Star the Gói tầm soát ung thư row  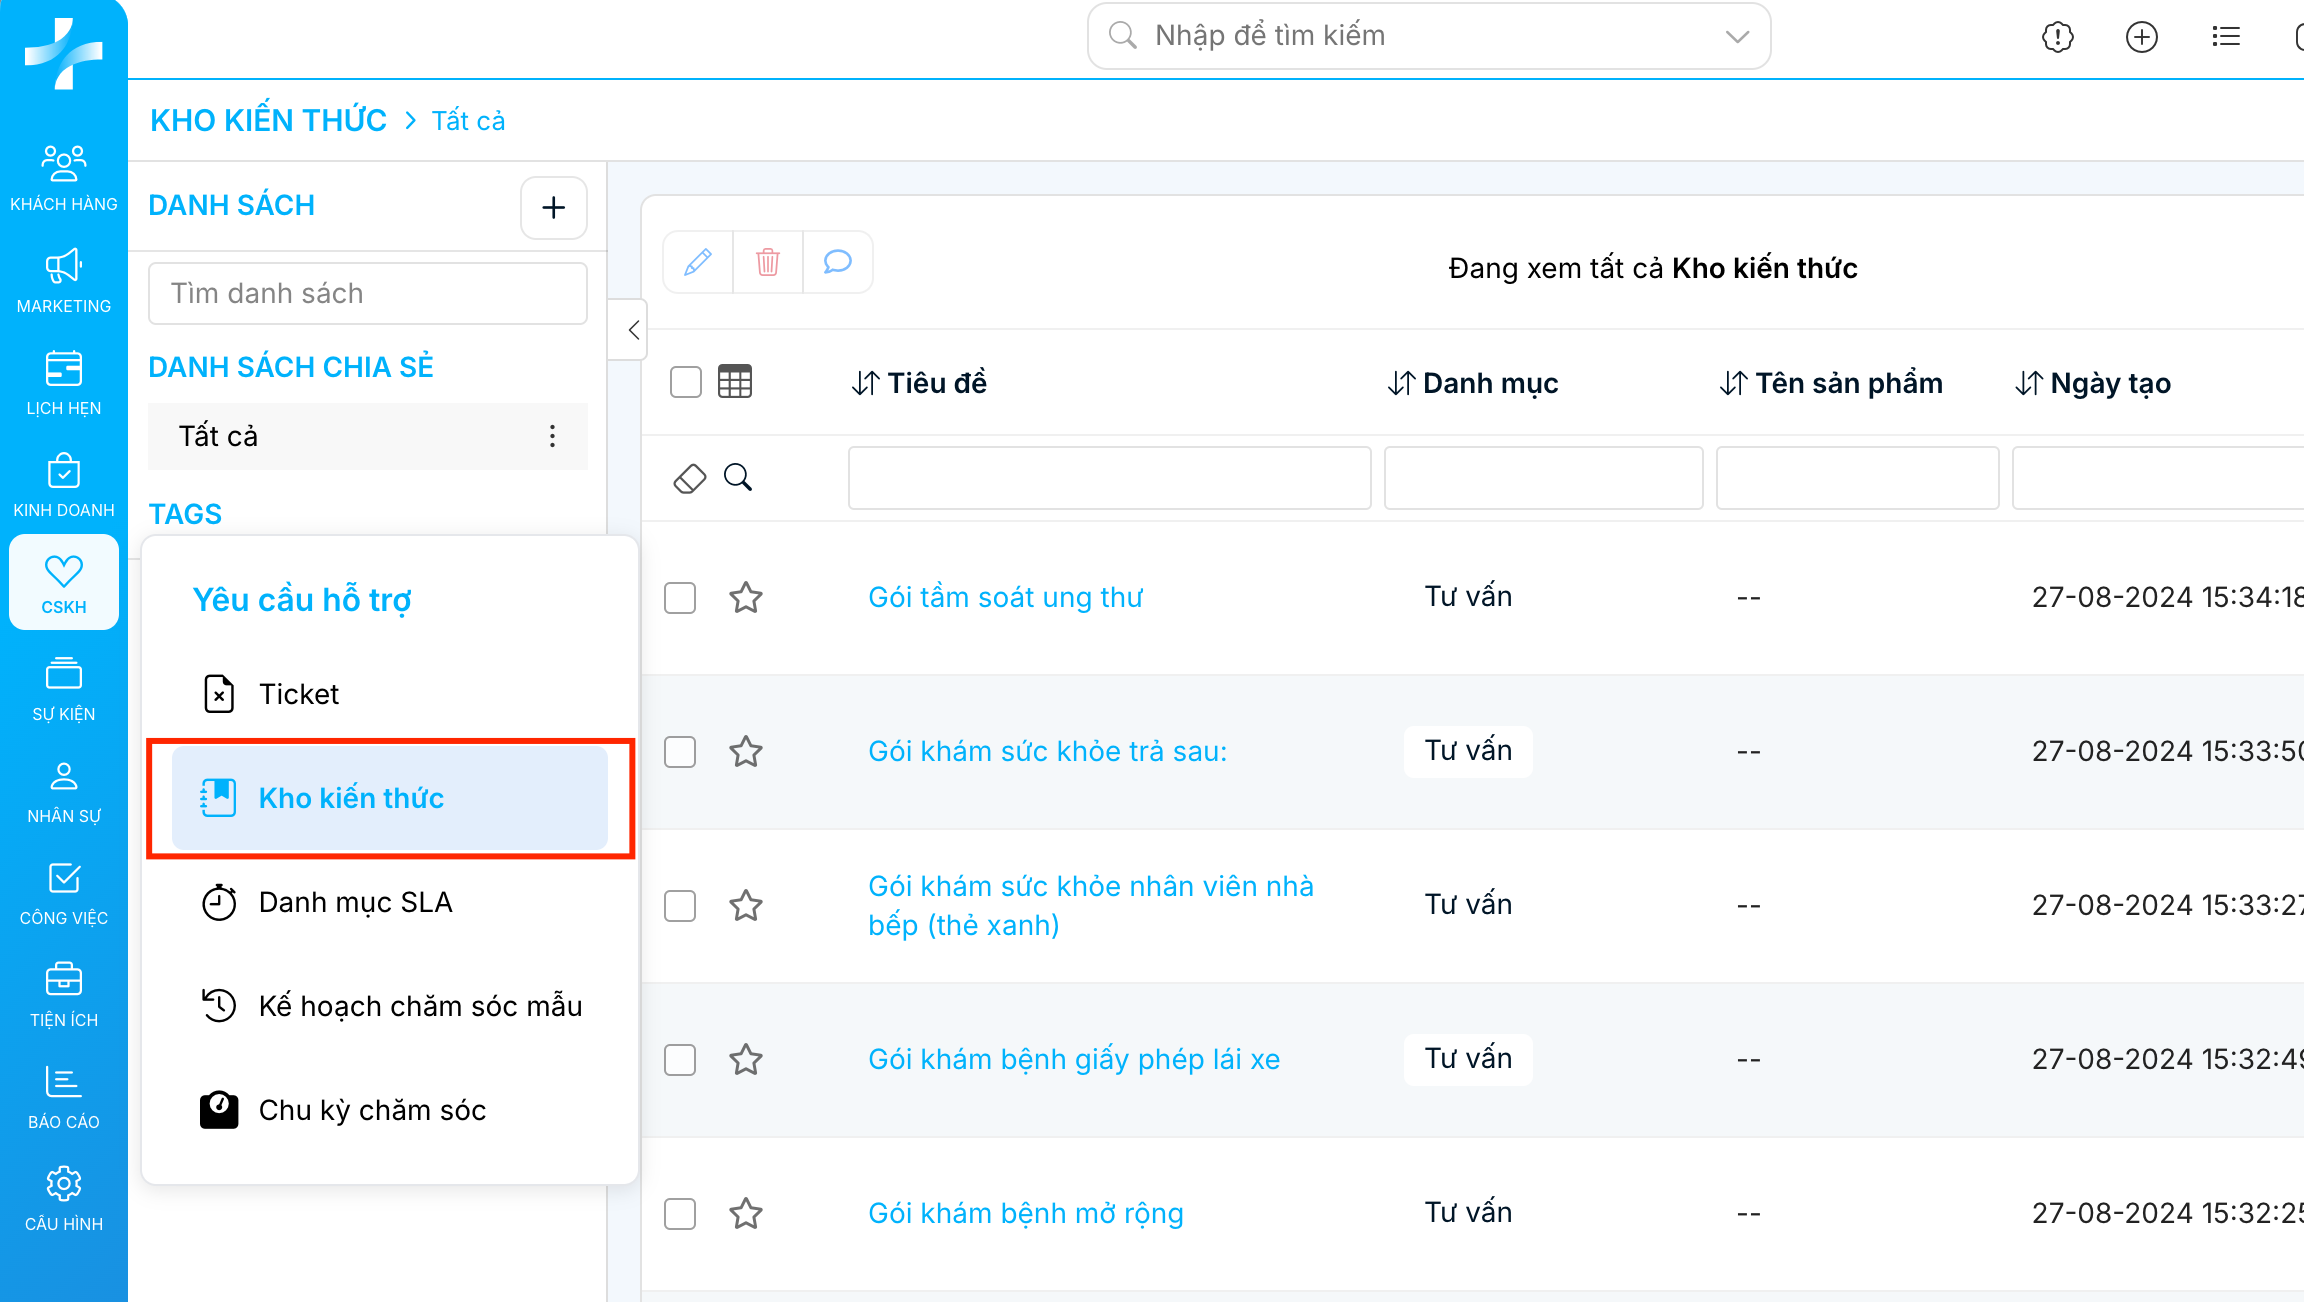click(x=746, y=598)
